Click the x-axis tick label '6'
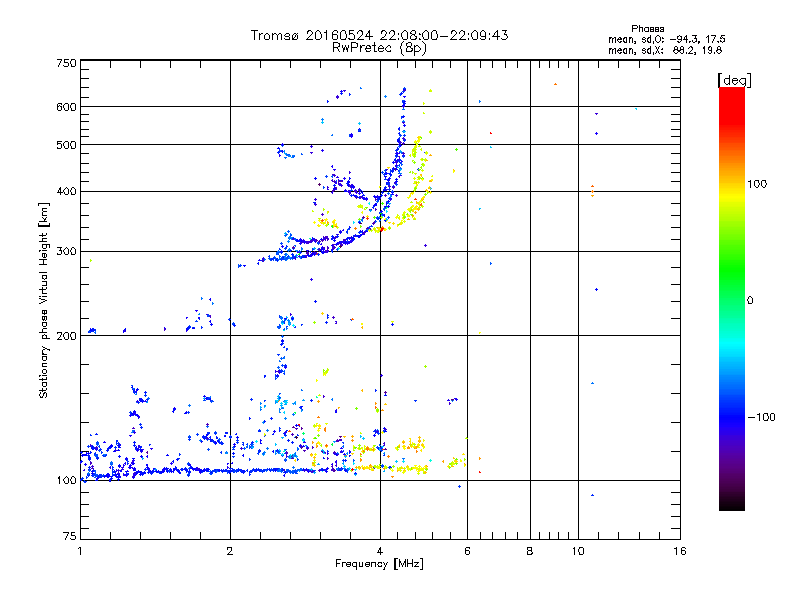Viewport: 800px width, 600px height. [x=467, y=551]
